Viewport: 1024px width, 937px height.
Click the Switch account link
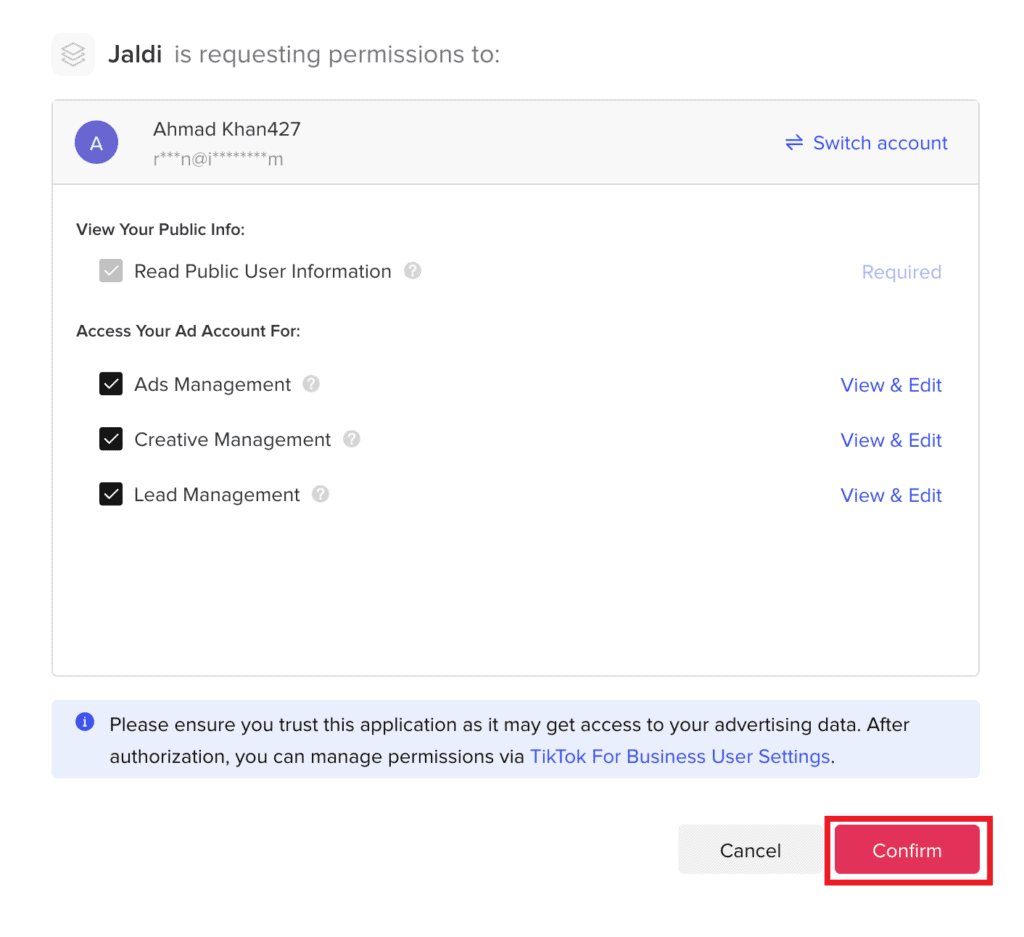tap(879, 142)
